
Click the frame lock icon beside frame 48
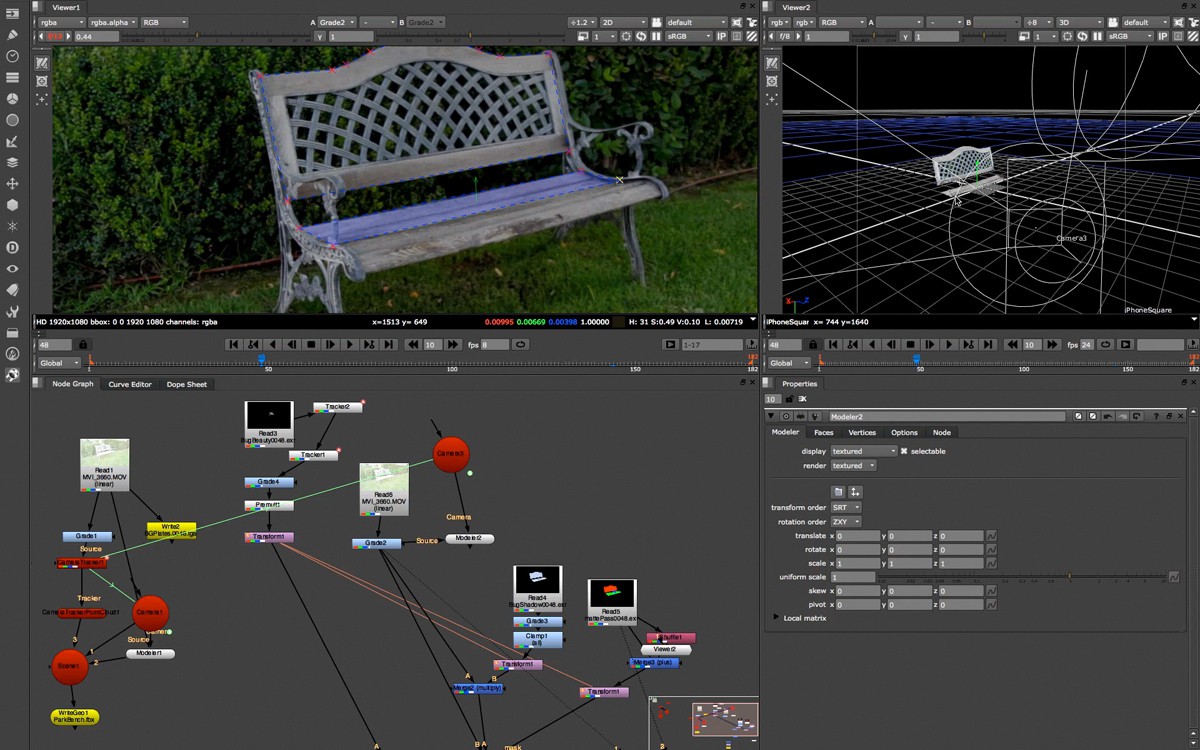click(x=83, y=344)
